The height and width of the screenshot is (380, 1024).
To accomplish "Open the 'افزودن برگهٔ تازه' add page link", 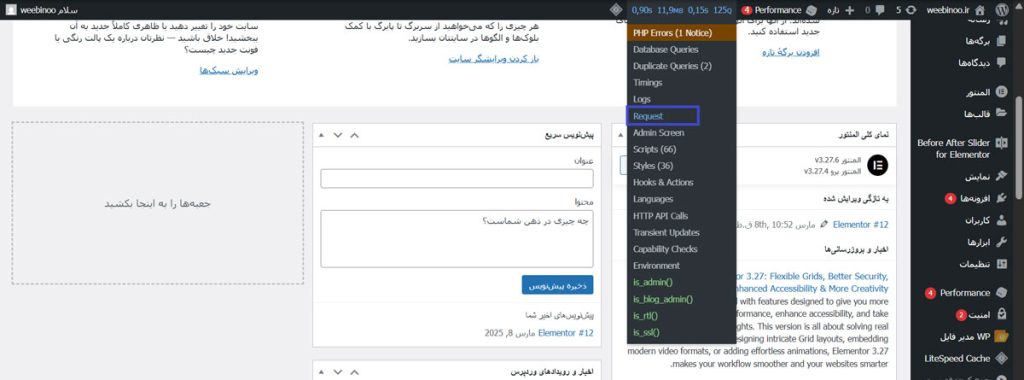I will (x=790, y=52).
